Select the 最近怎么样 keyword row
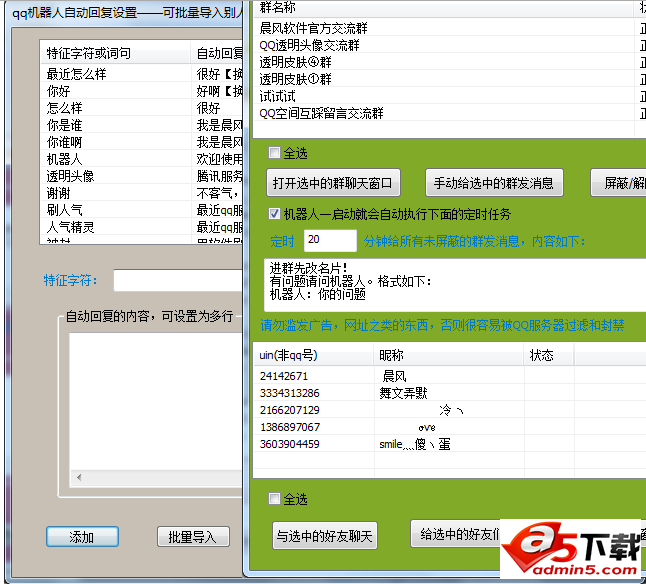 coord(142,74)
